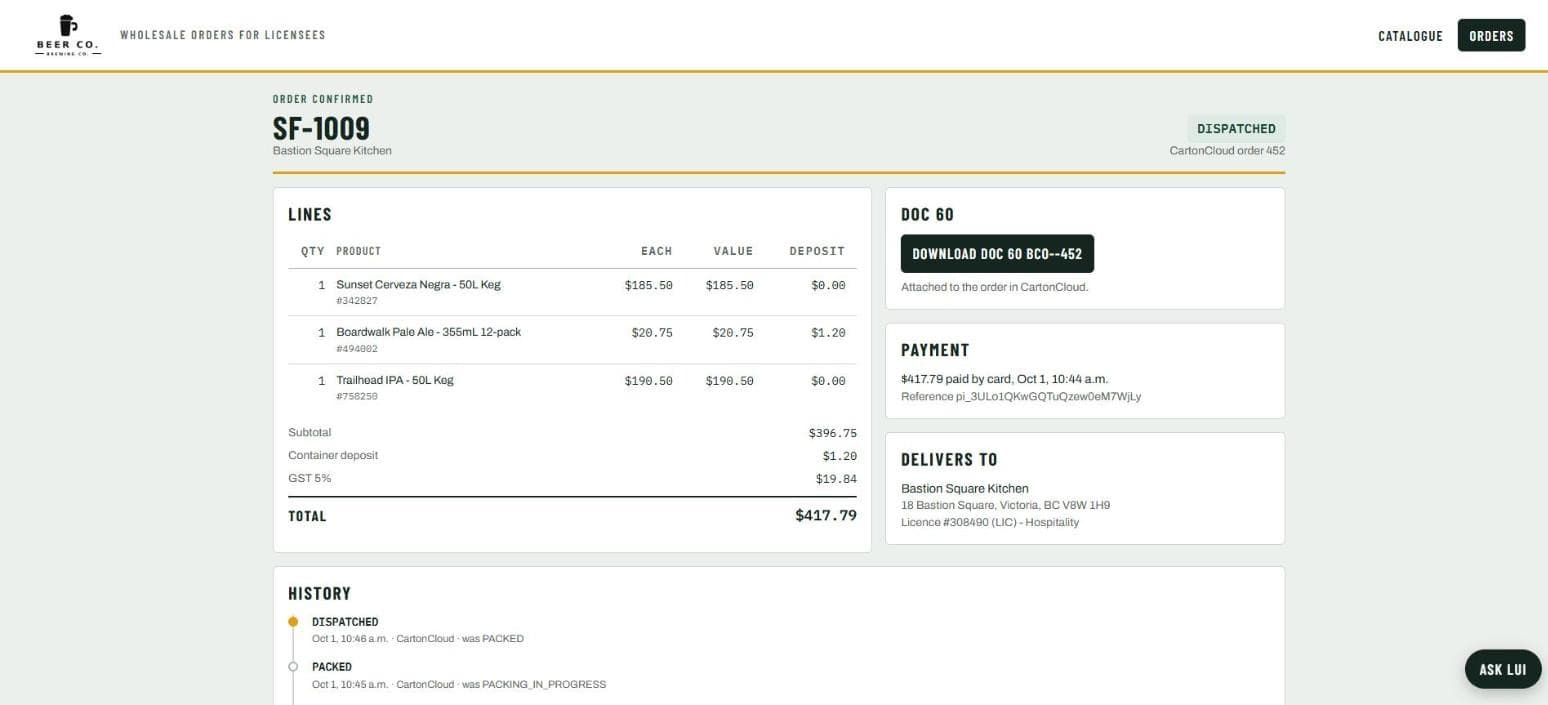Click the total amount $417.79
The width and height of the screenshot is (1548, 705).
pos(826,516)
